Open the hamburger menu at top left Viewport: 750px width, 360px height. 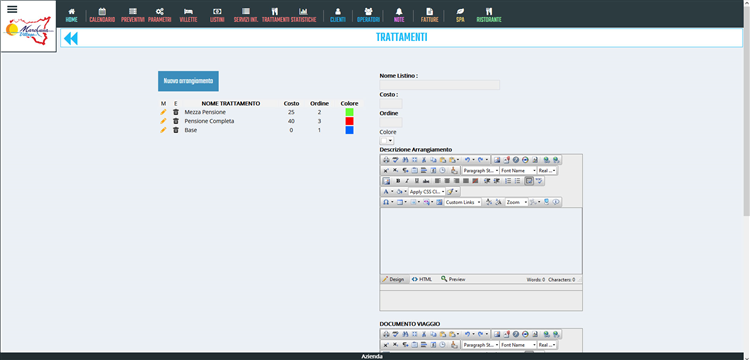[12, 9]
